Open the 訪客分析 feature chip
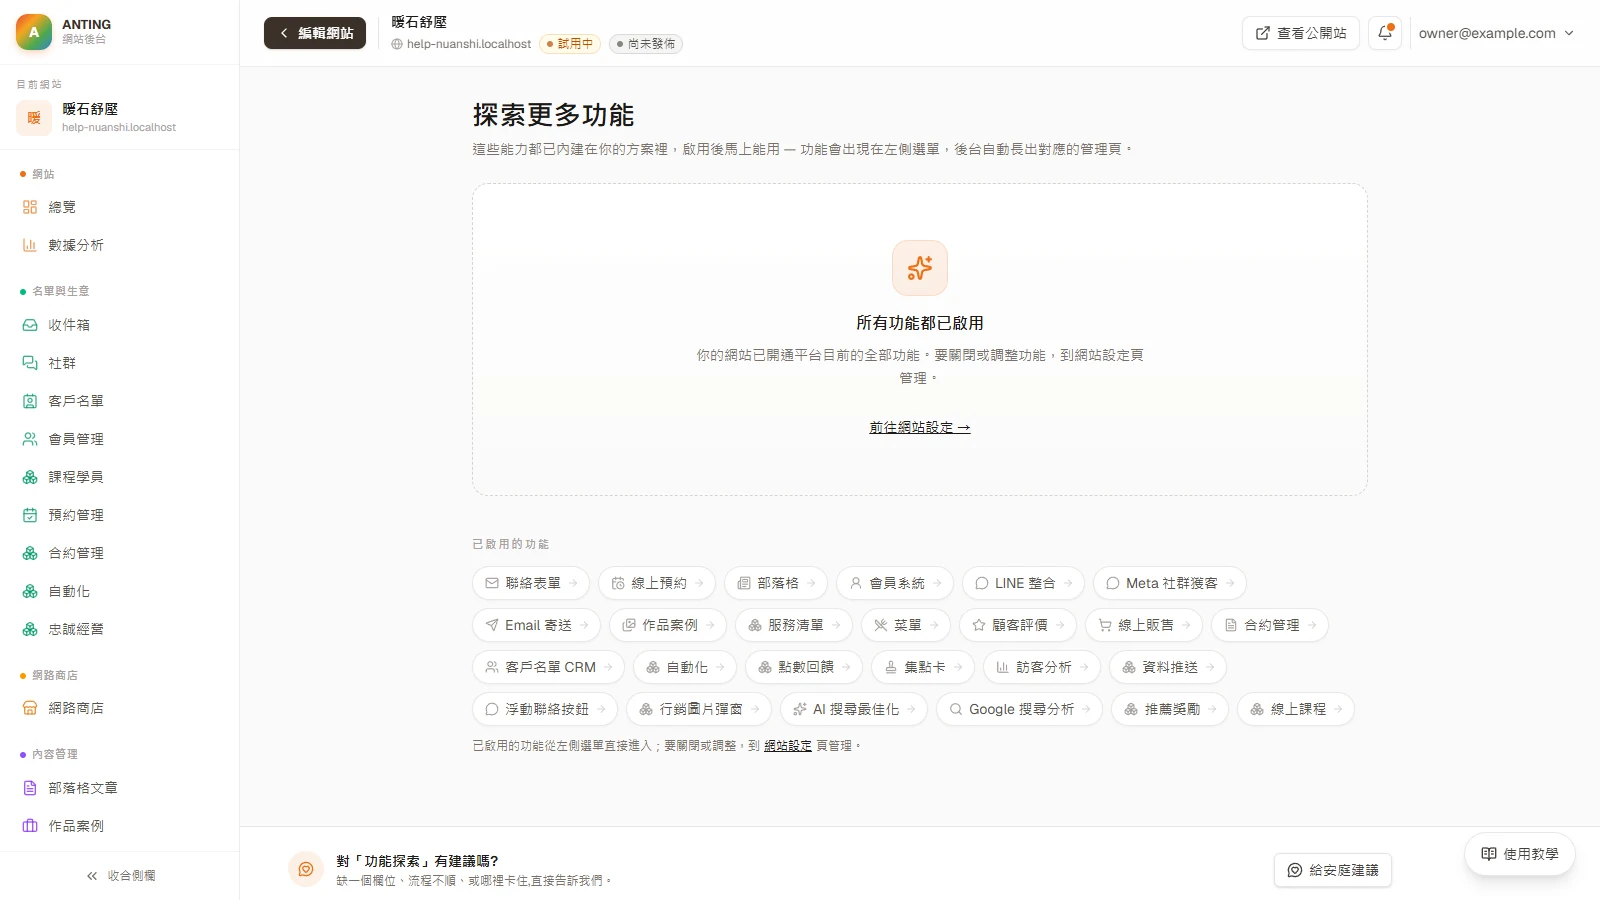 click(1042, 667)
